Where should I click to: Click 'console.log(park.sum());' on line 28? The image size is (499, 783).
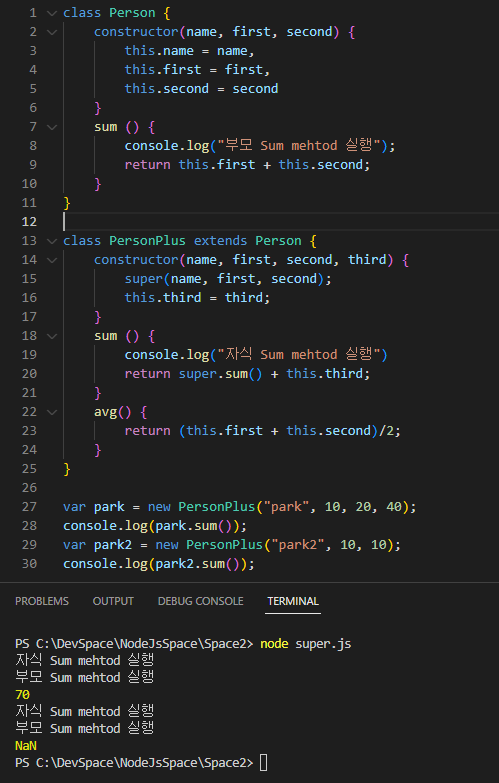(155, 526)
